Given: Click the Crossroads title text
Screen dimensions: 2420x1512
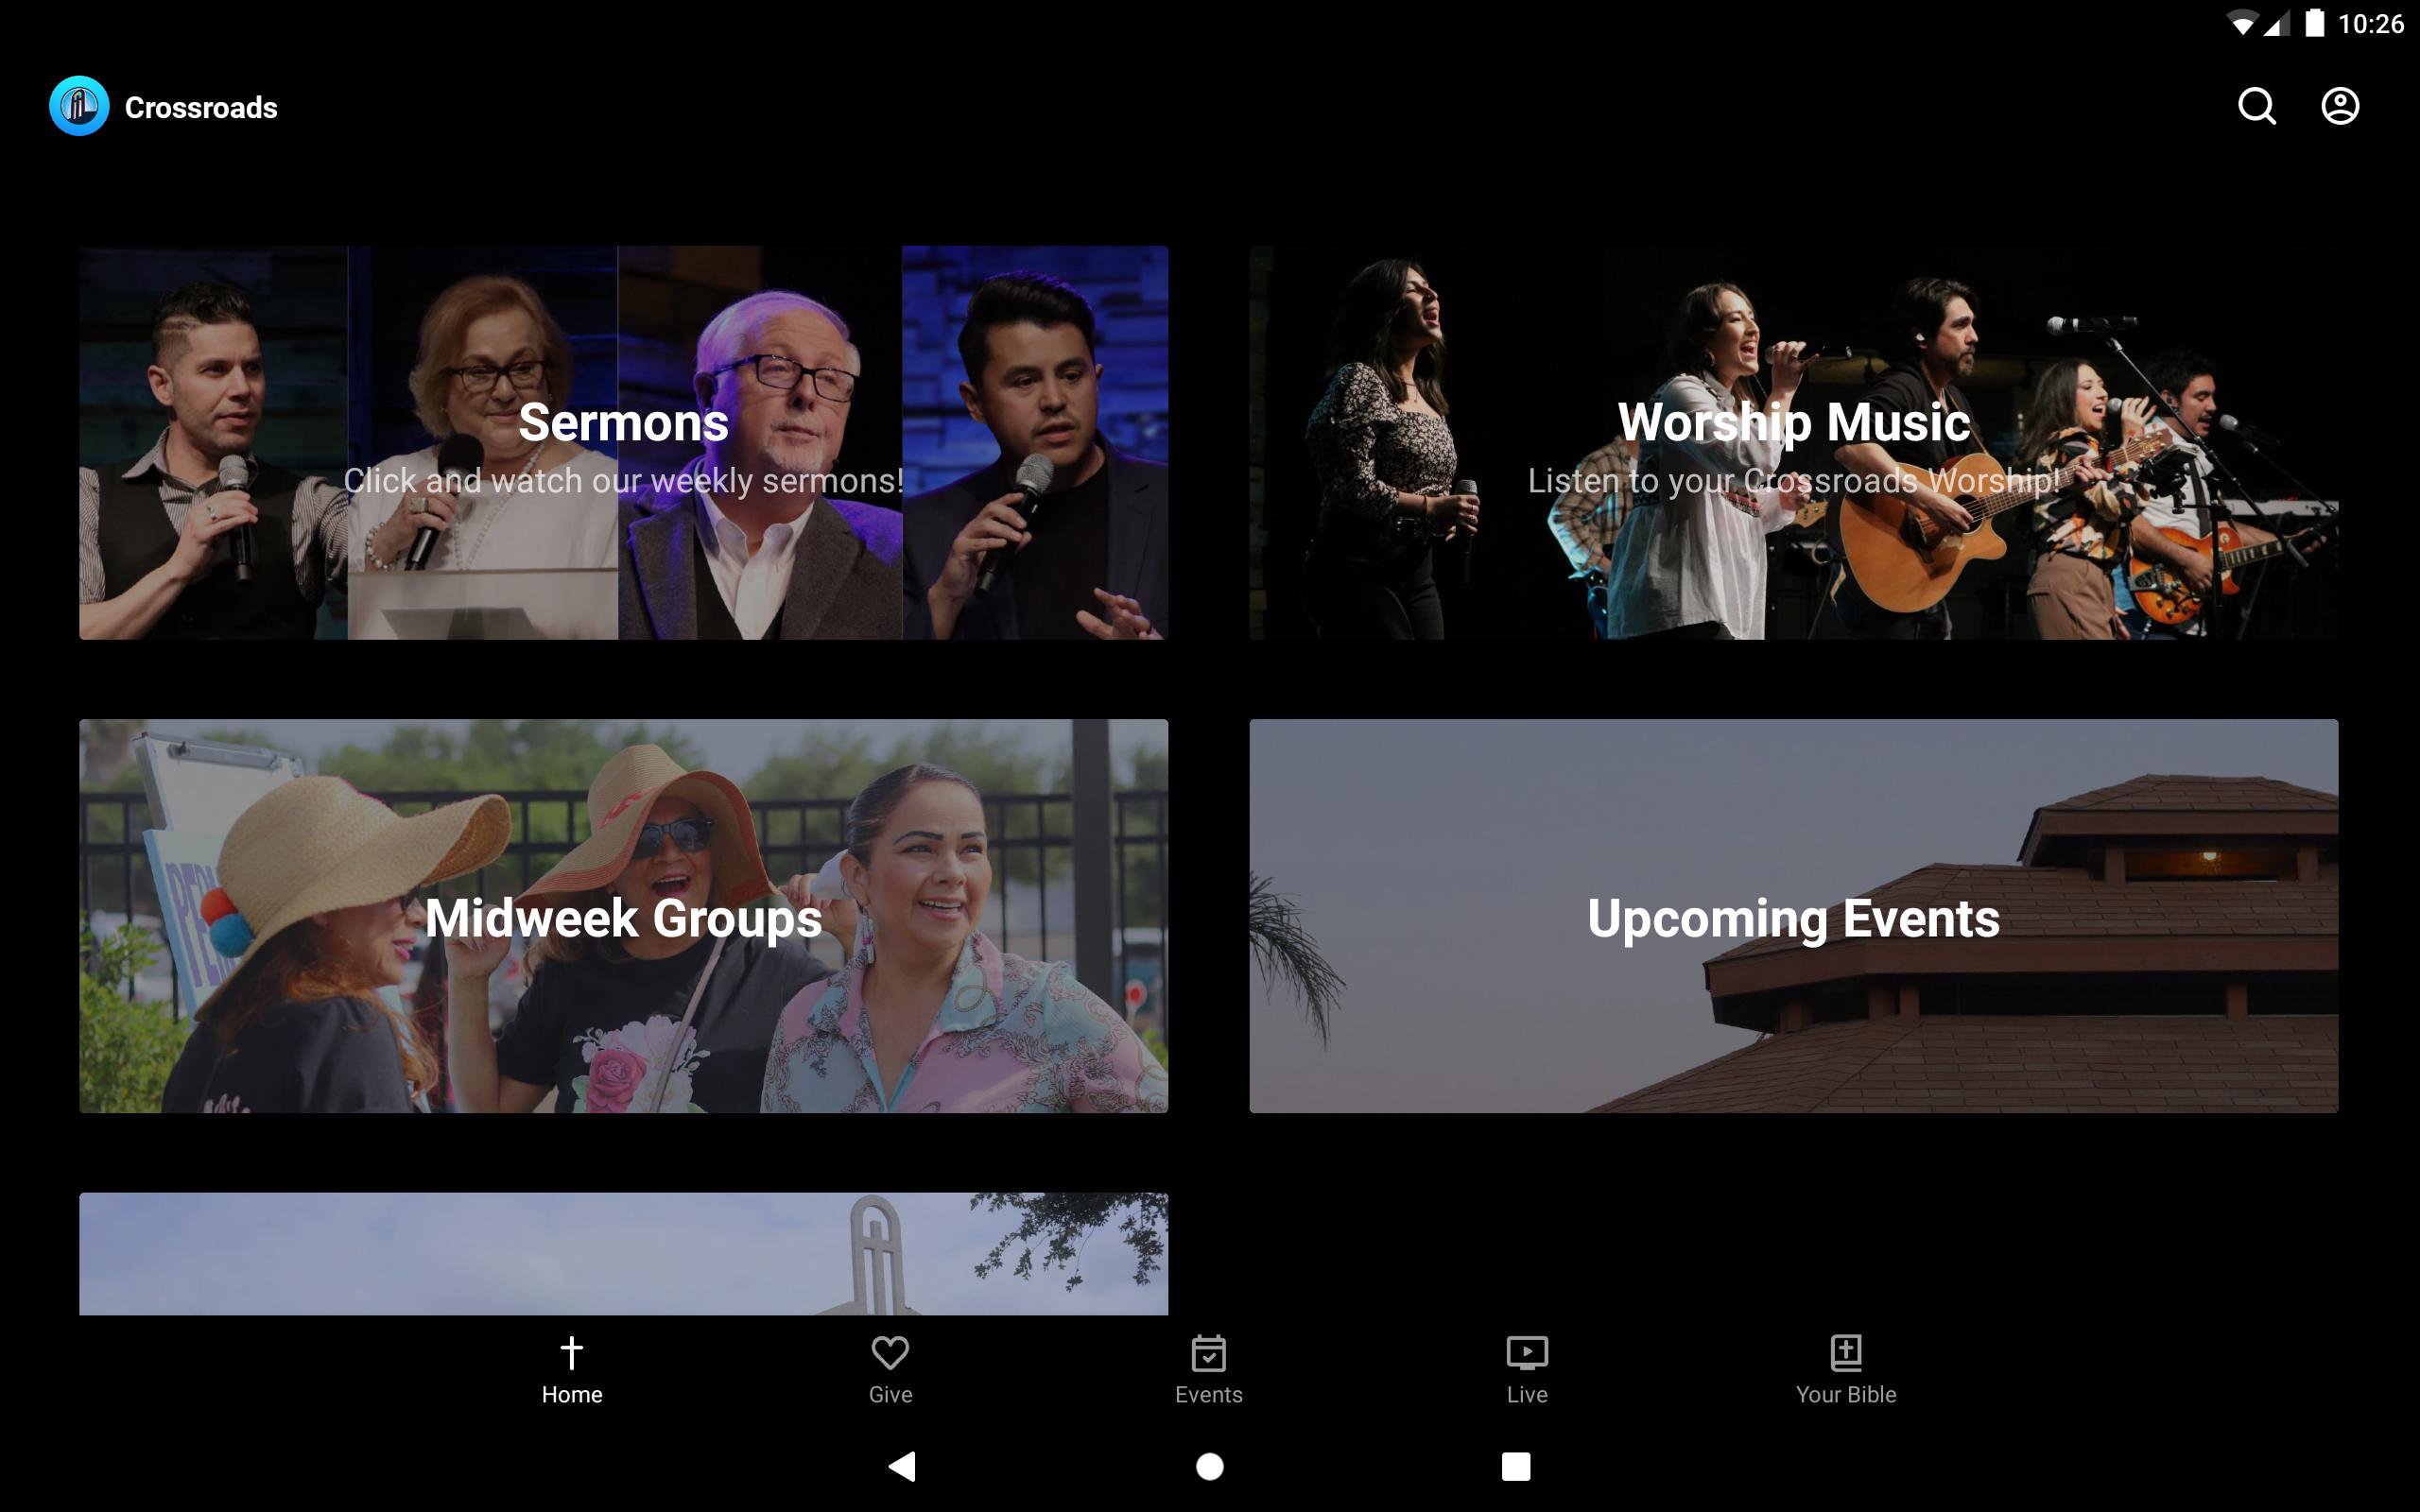Looking at the screenshot, I should 201,108.
